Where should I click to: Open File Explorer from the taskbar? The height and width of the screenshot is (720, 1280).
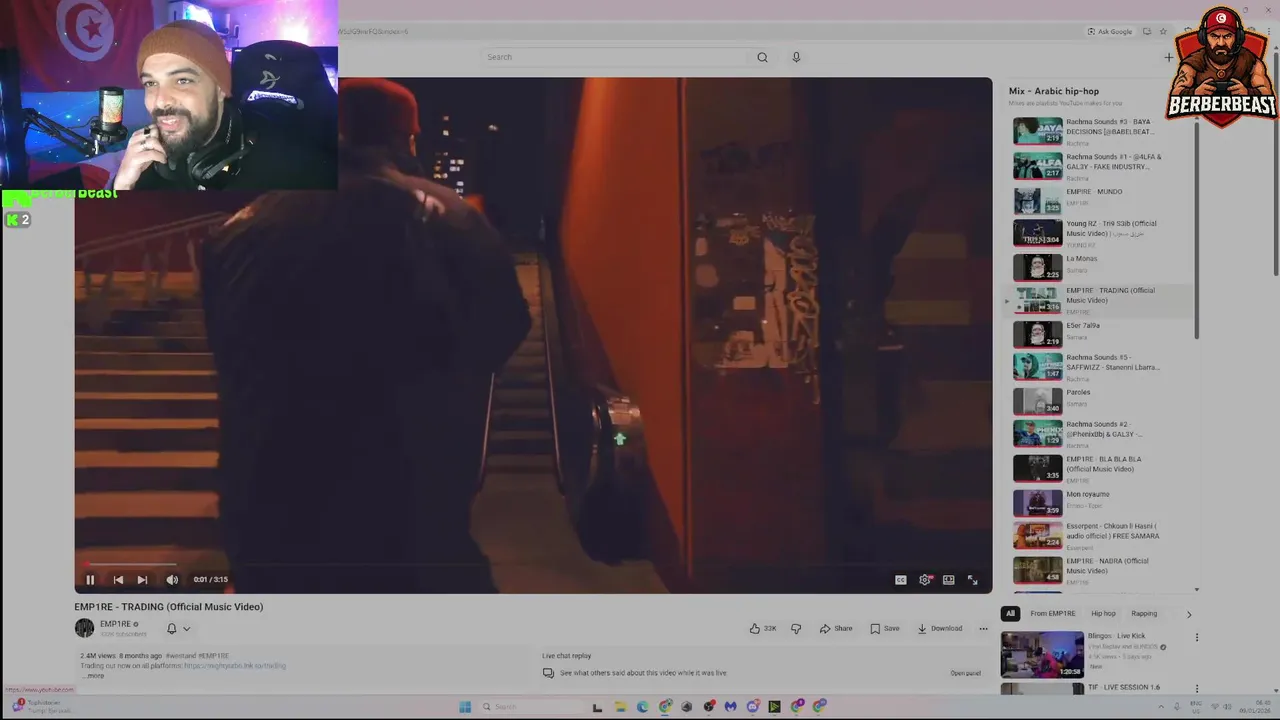point(620,707)
